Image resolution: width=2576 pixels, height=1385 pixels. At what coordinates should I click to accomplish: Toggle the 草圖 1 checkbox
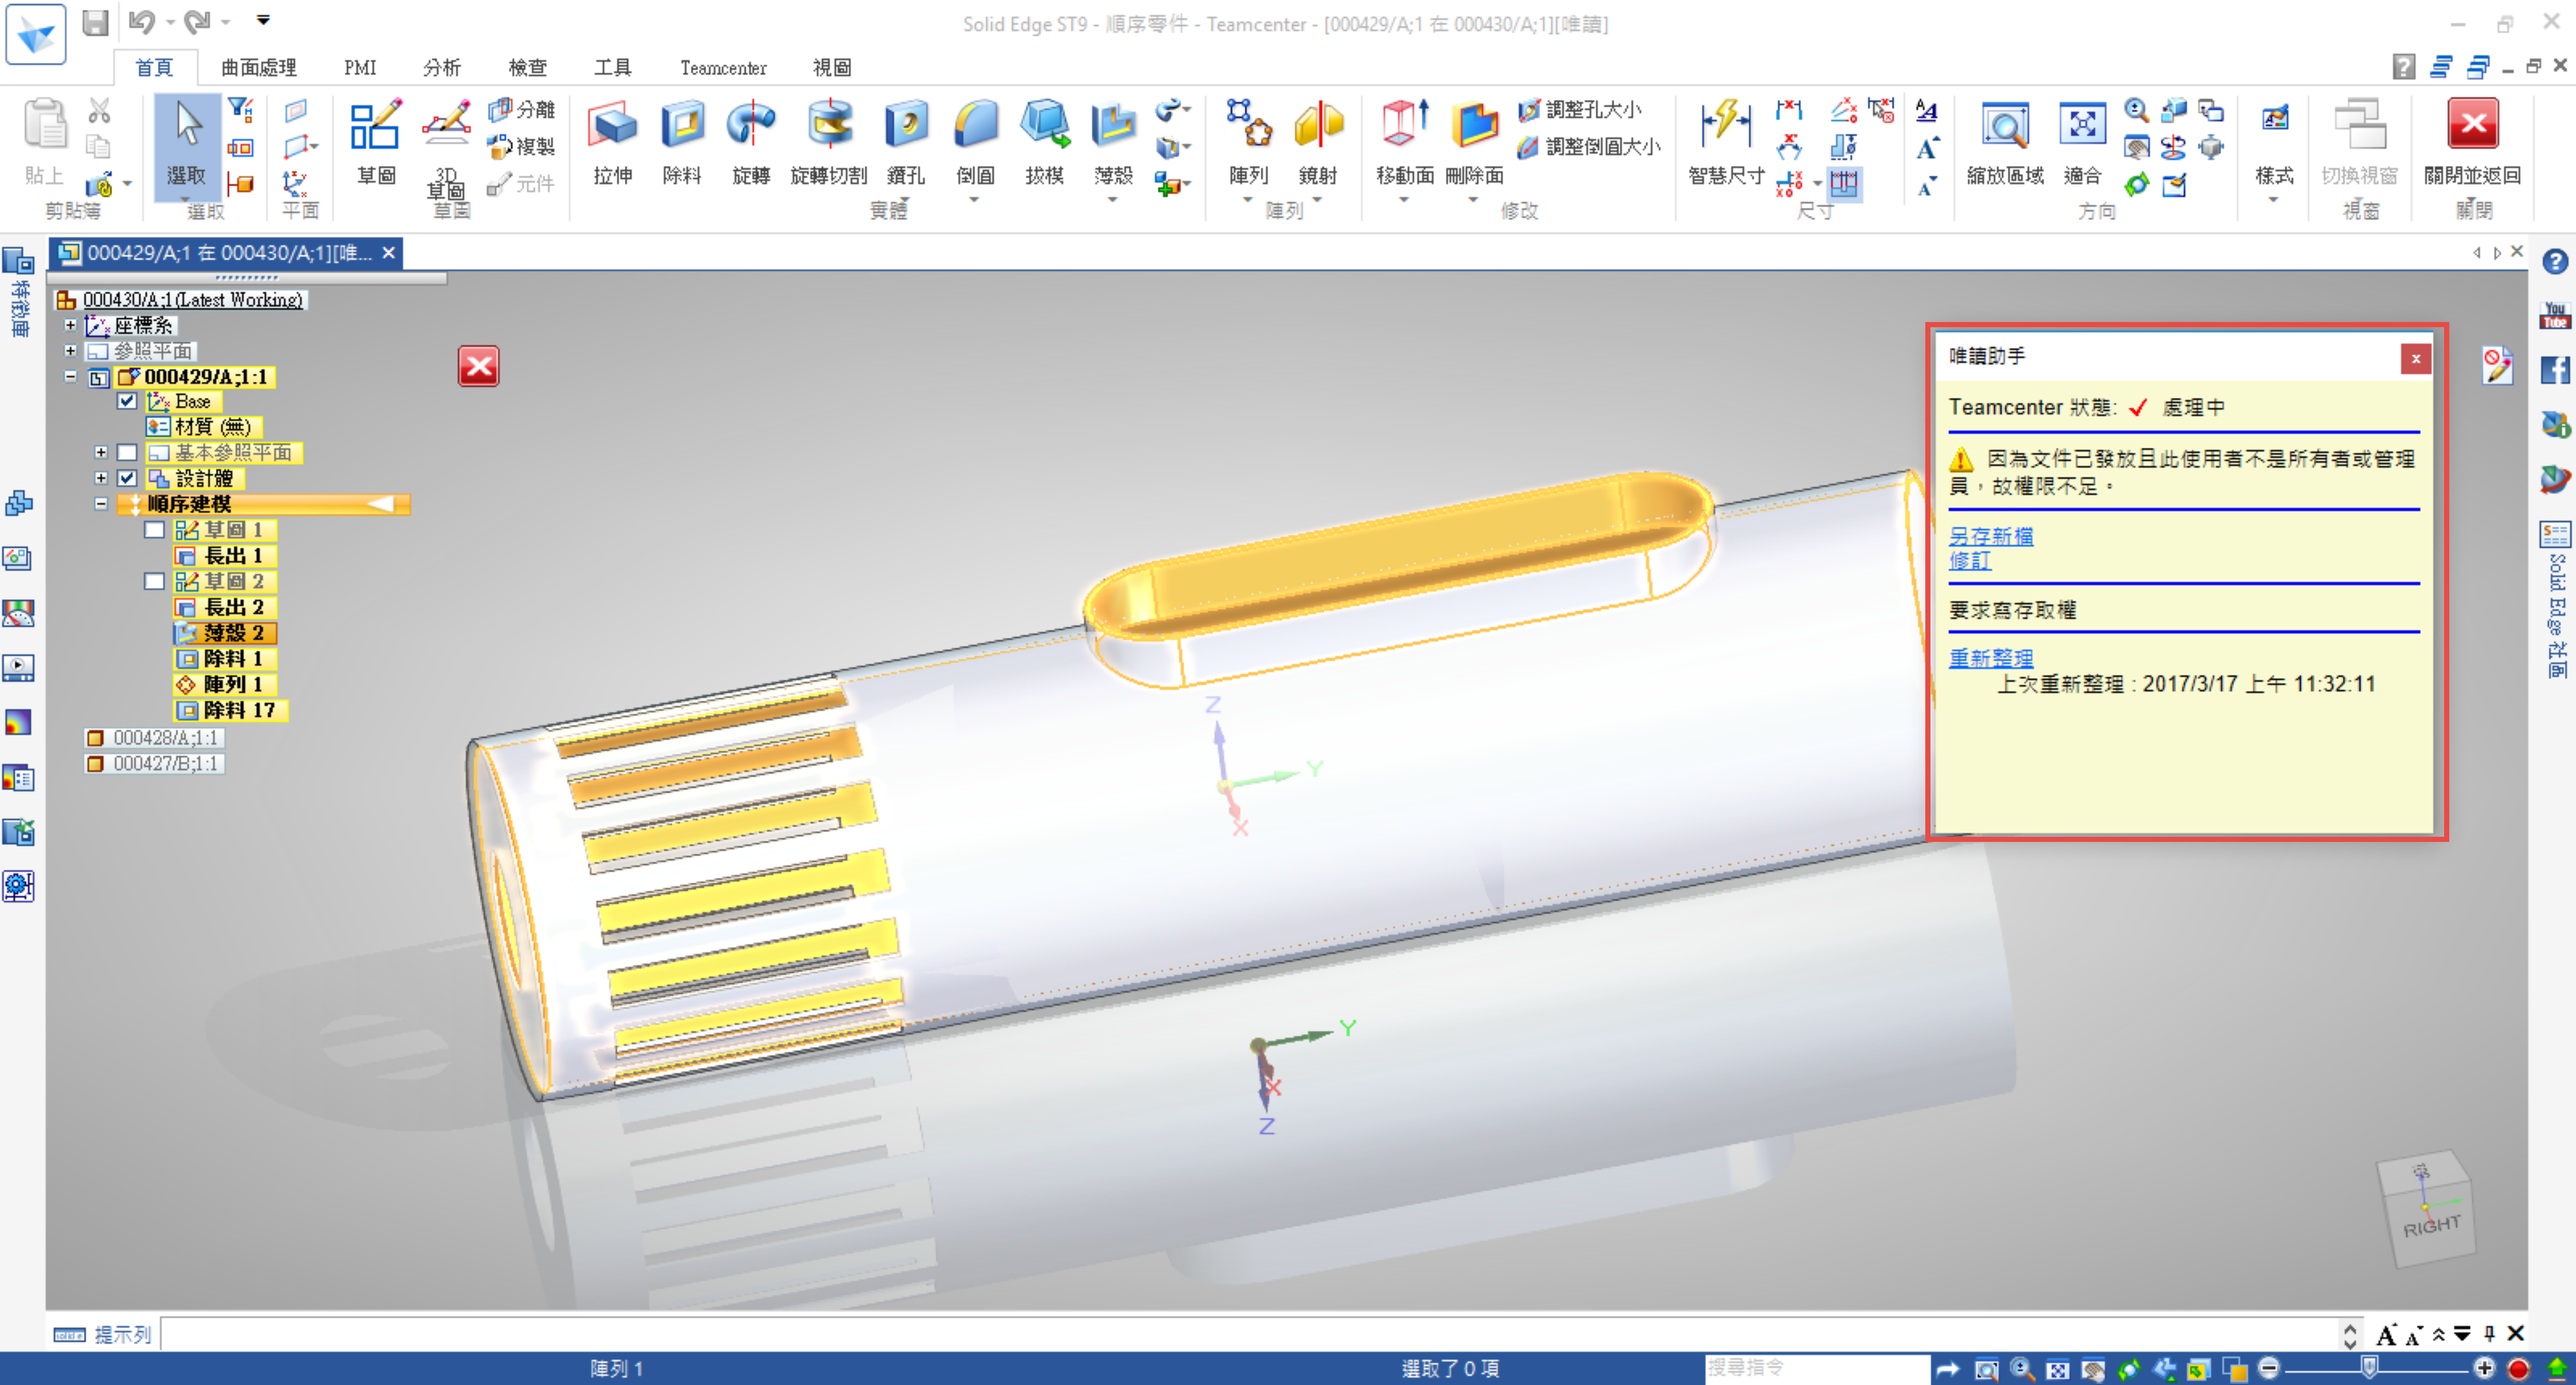[154, 530]
